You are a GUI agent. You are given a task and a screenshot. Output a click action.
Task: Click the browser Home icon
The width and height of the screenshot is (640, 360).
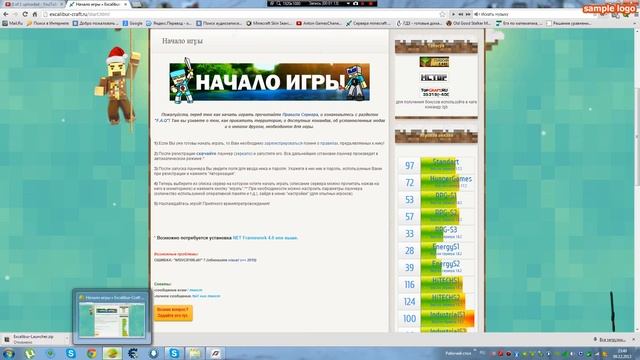(35, 14)
